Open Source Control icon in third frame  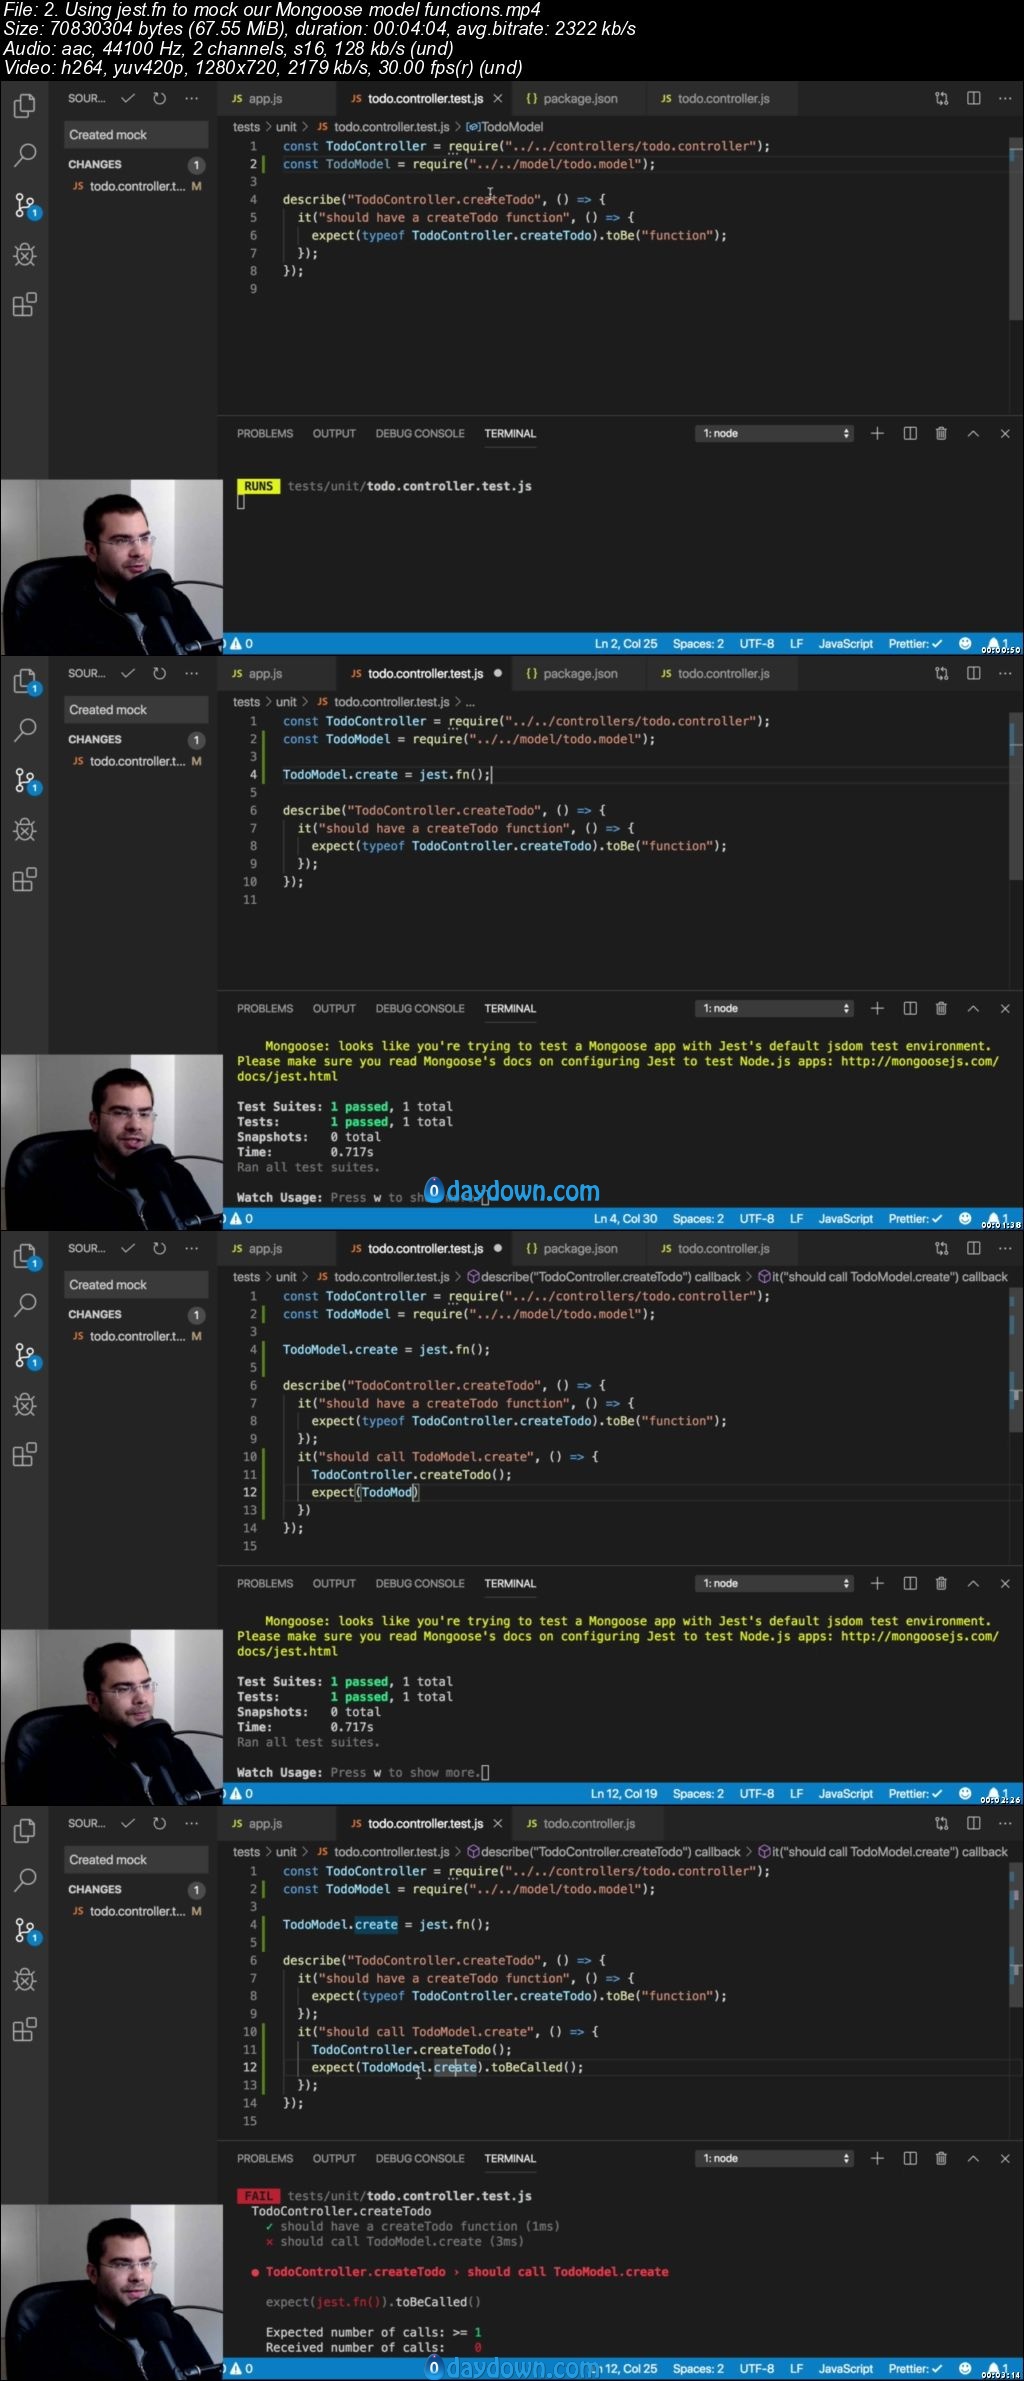pos(25,1355)
